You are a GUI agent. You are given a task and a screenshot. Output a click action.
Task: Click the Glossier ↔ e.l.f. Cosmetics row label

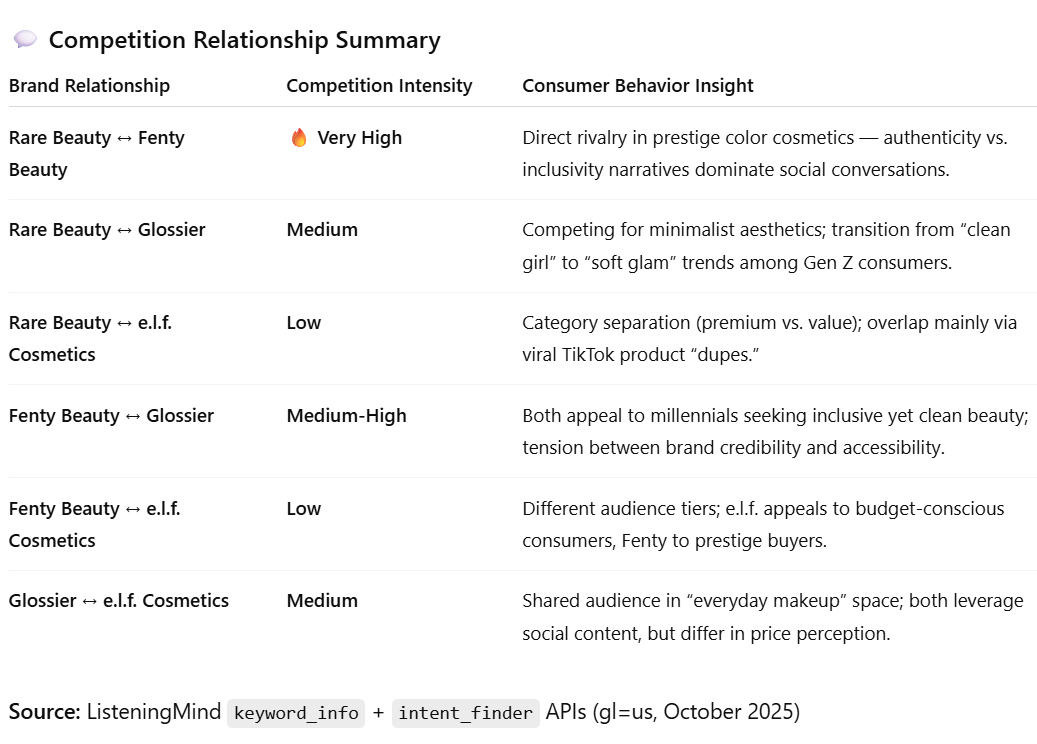click(119, 601)
